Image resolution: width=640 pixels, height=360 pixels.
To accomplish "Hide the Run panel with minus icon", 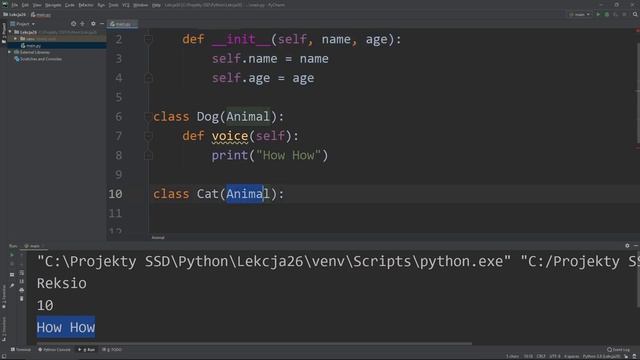I will coord(636,246).
